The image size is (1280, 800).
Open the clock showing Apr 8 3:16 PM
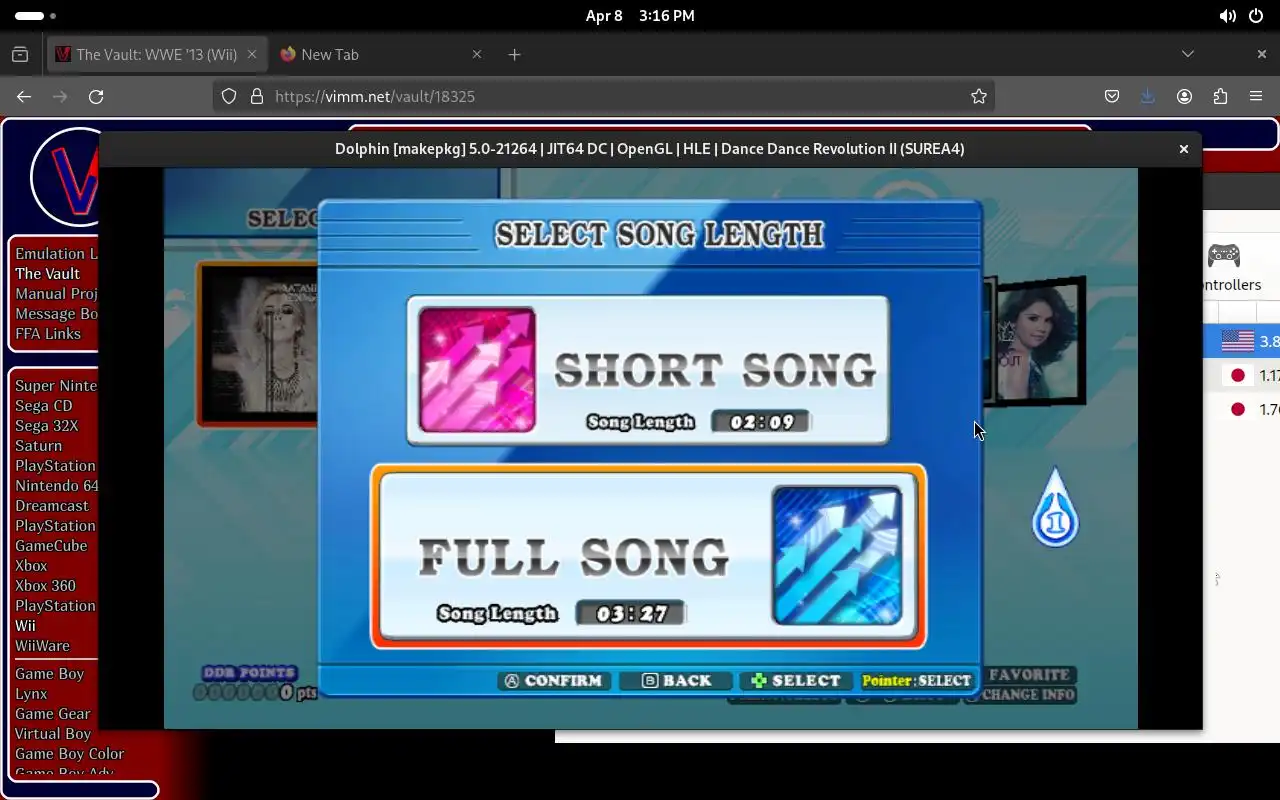click(640, 16)
